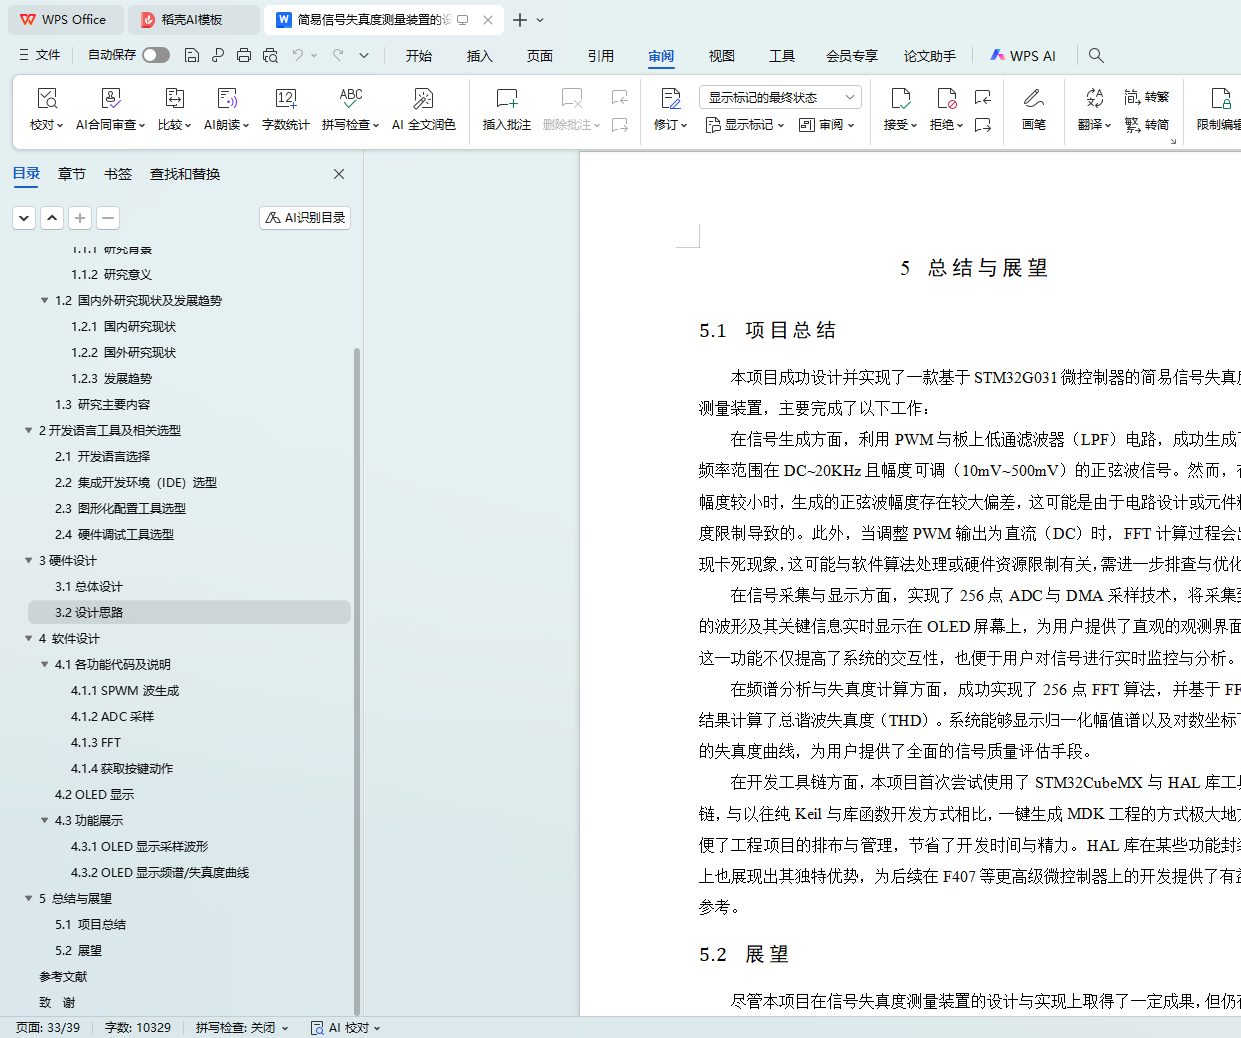Click the AI全文润色 polish icon

[x=423, y=99]
